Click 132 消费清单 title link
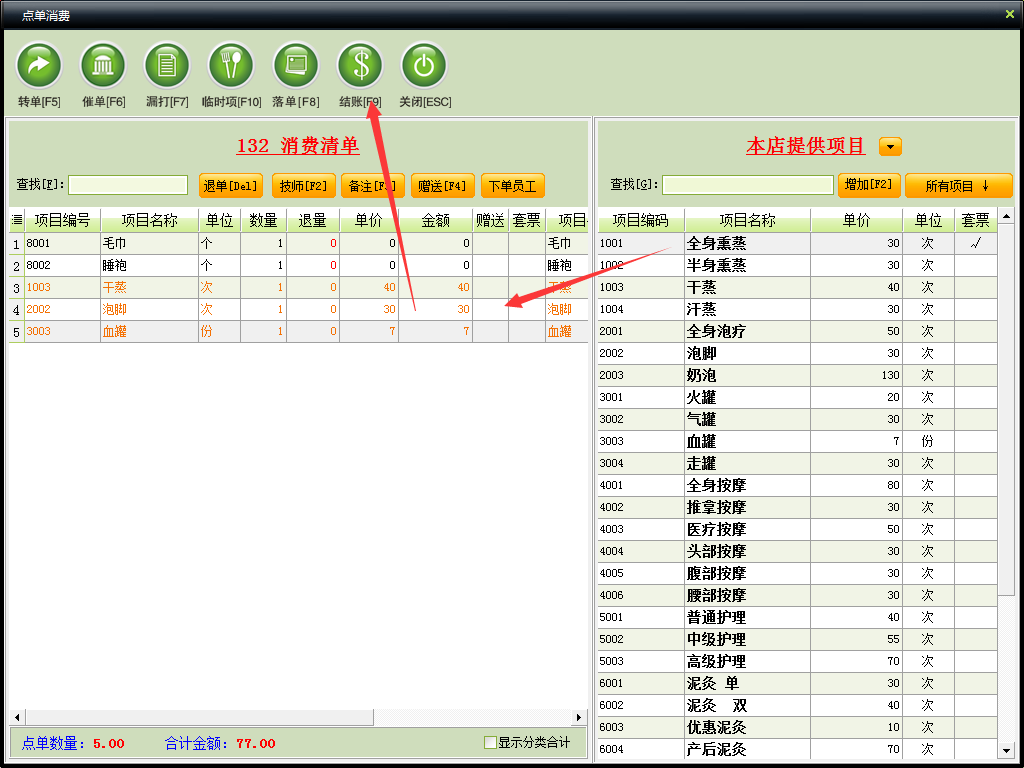 [x=298, y=145]
